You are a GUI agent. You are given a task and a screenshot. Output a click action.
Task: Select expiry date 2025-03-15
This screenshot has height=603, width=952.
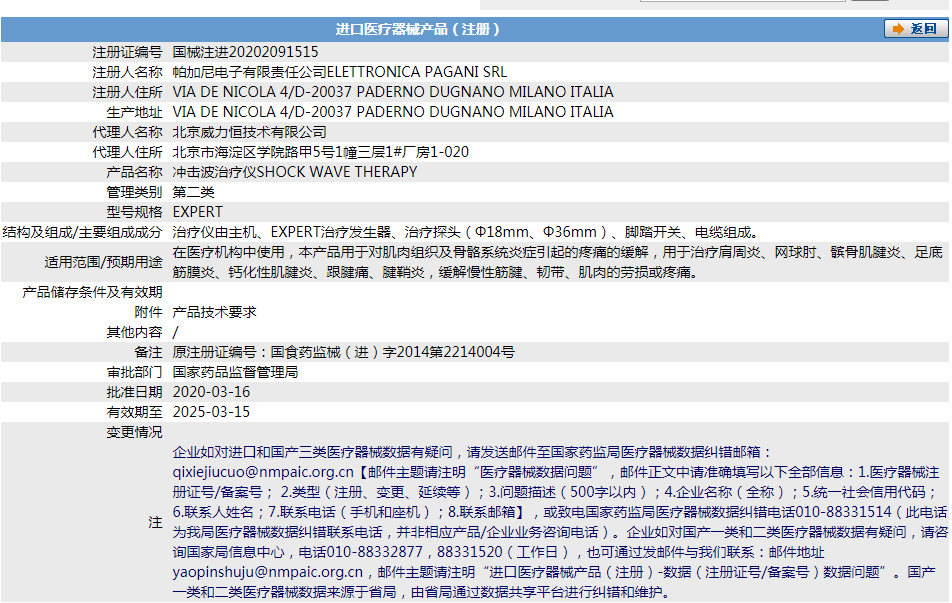(211, 413)
